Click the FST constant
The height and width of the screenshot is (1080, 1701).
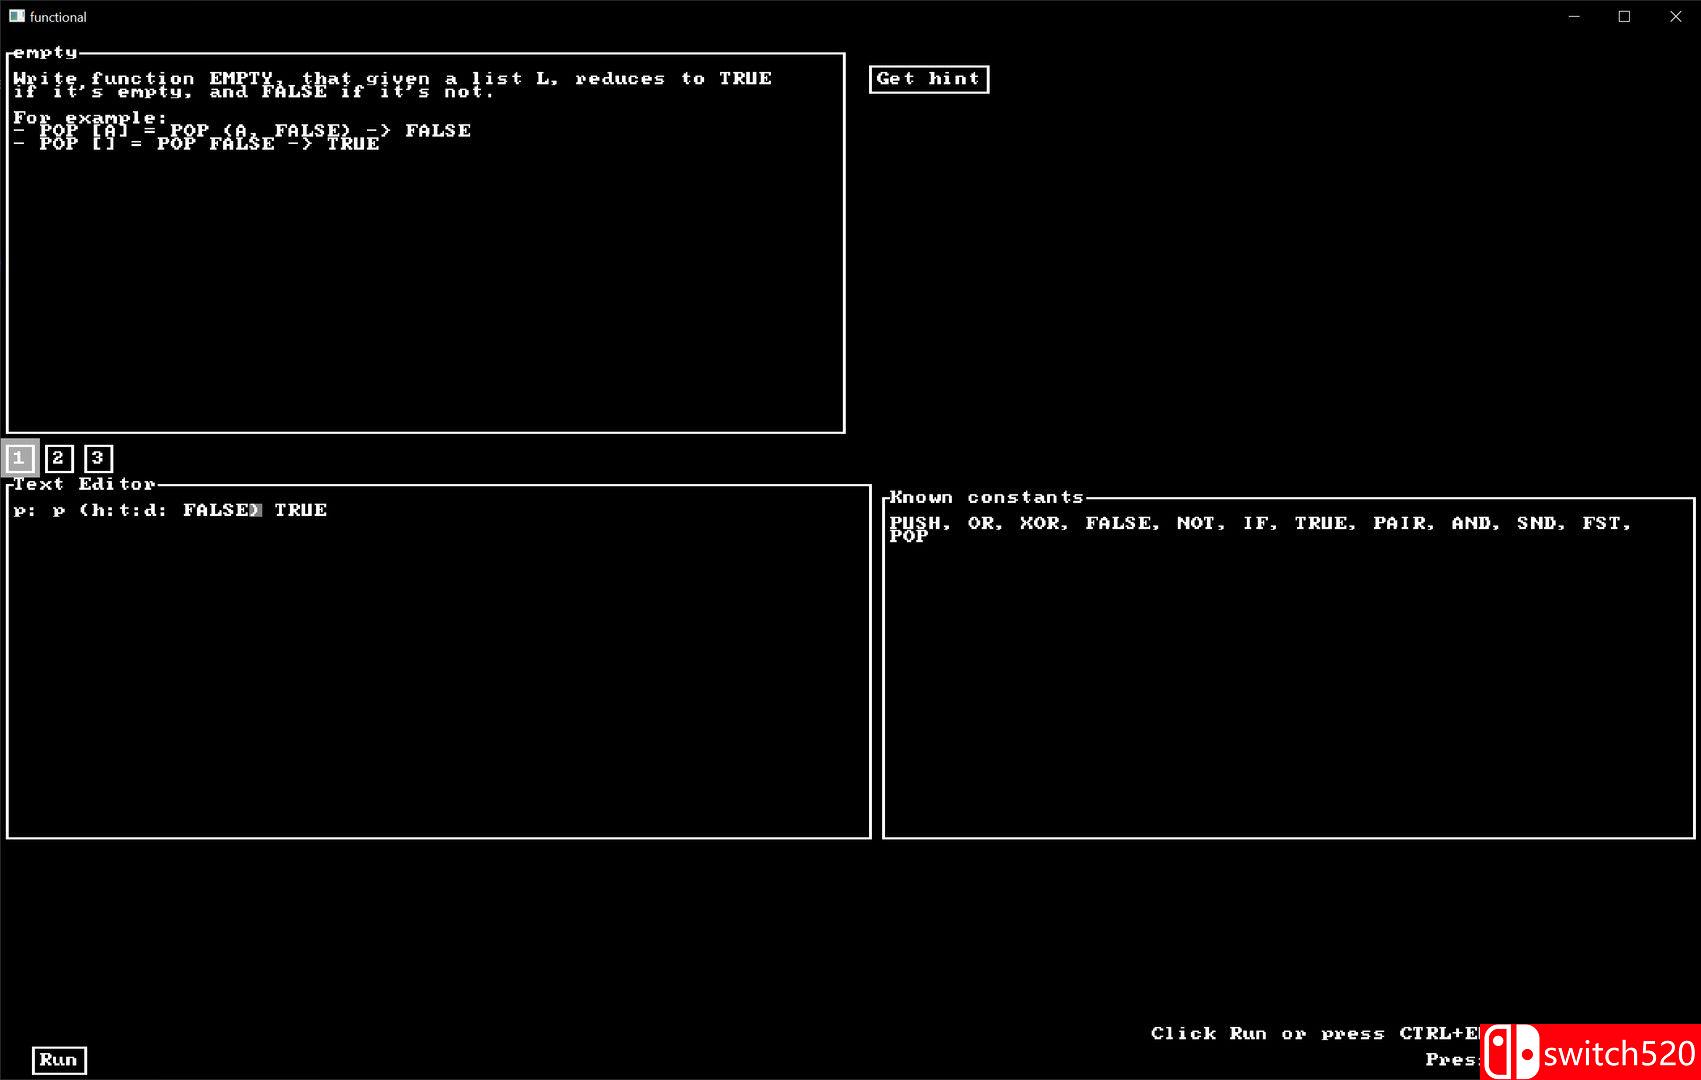pyautogui.click(x=1603, y=523)
